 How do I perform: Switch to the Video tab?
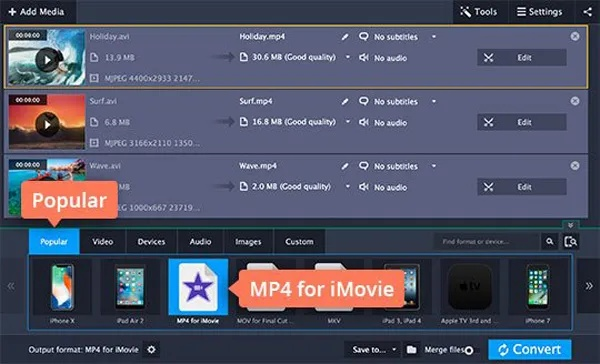(103, 242)
